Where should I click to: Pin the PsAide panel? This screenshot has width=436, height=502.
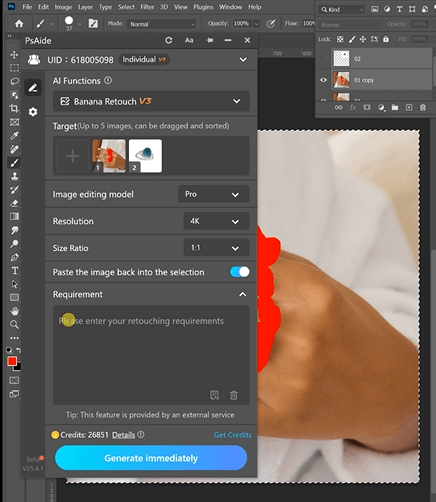210,40
